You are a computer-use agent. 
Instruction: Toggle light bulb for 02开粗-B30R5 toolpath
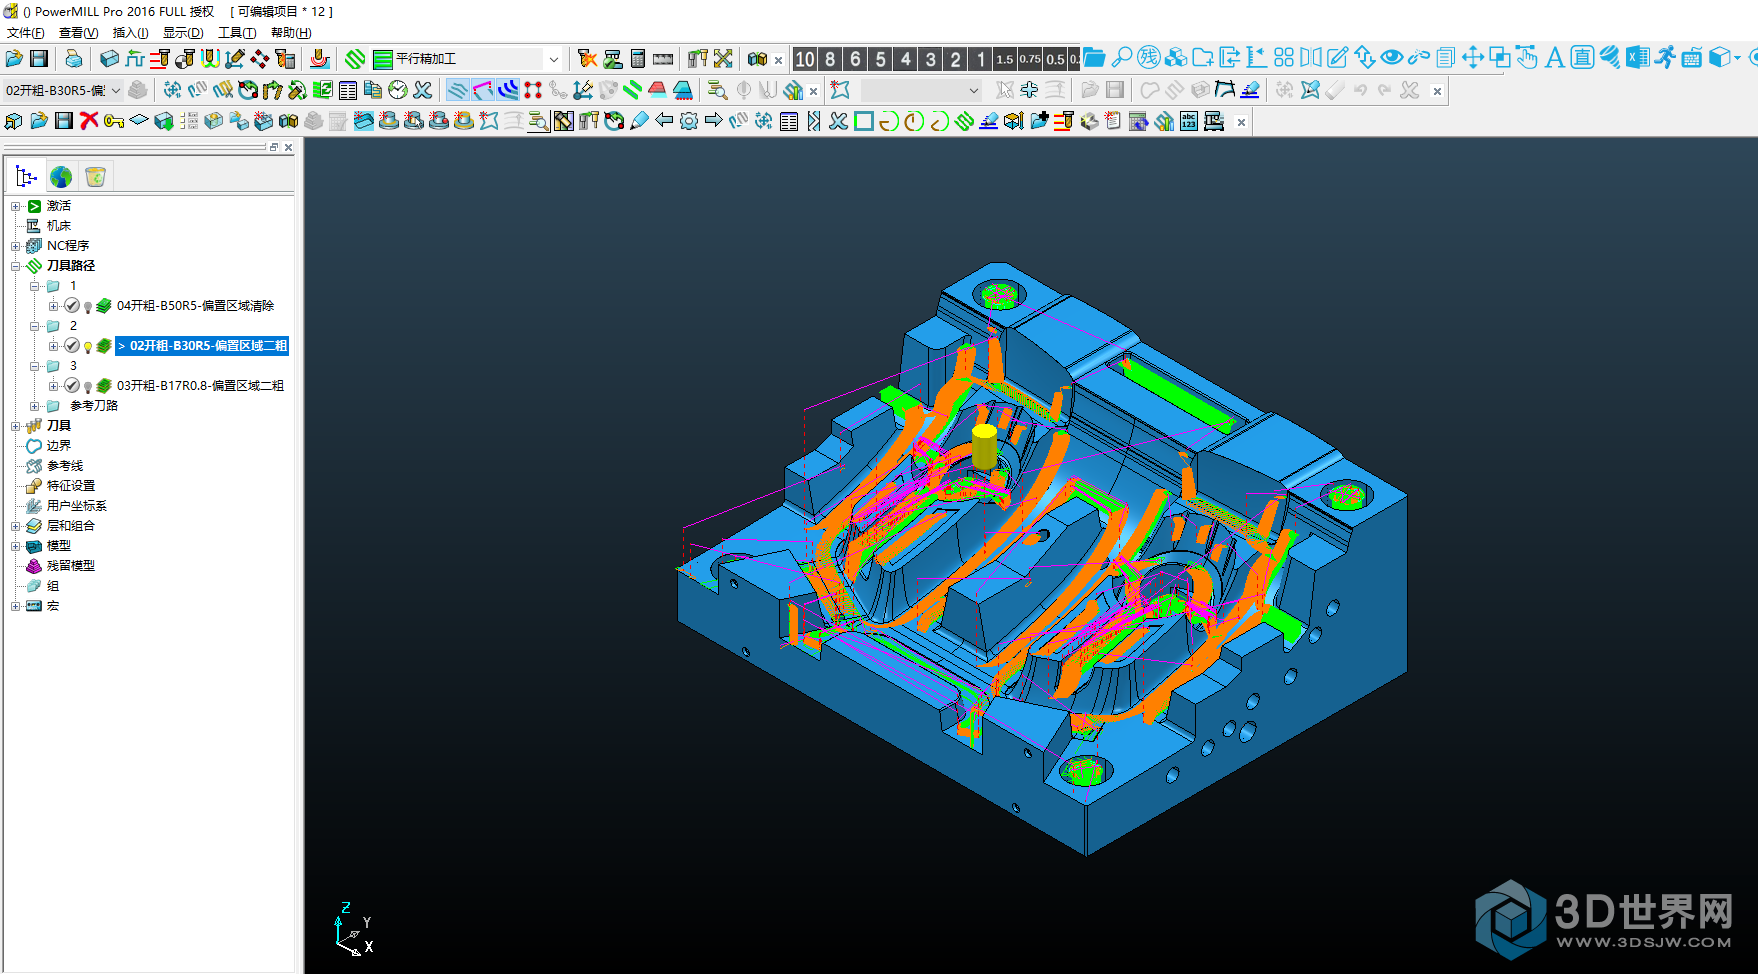click(88, 347)
